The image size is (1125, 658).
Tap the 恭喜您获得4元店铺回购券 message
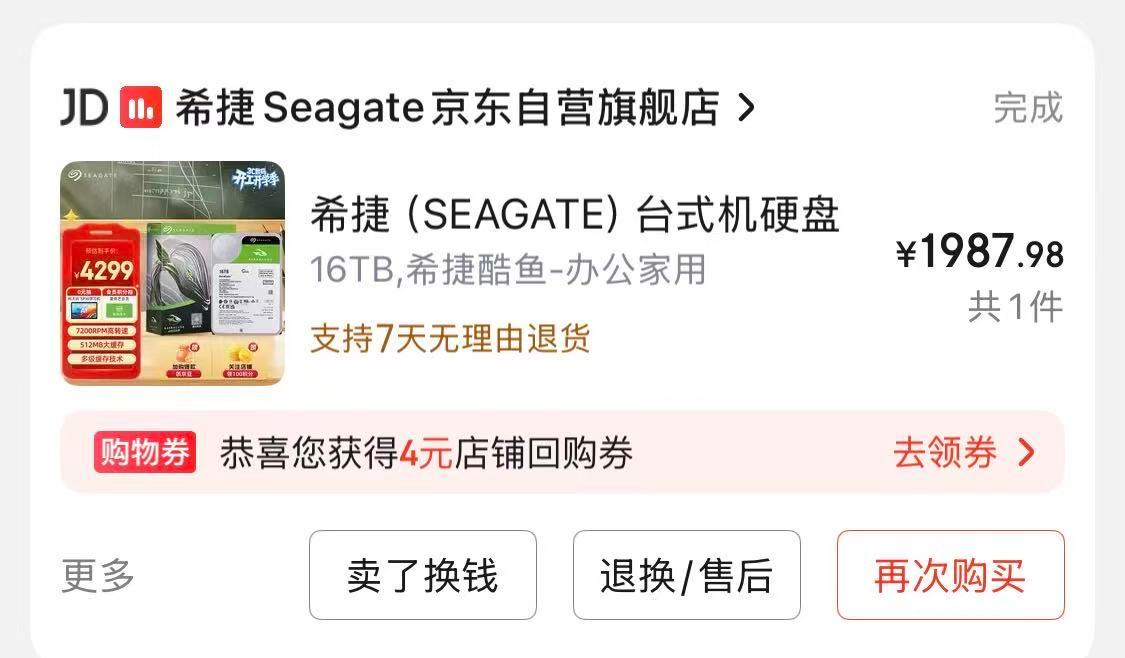pyautogui.click(x=426, y=453)
